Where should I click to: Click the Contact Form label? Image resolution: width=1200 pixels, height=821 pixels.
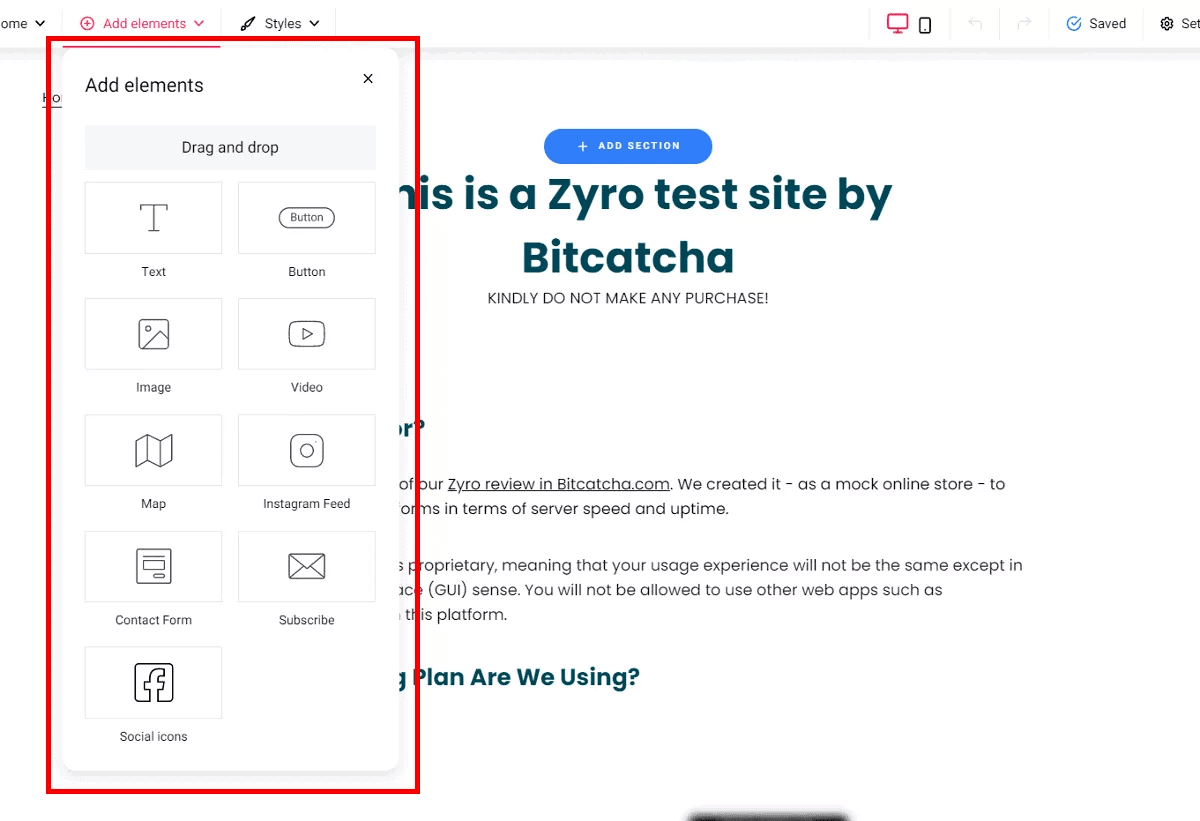click(153, 620)
